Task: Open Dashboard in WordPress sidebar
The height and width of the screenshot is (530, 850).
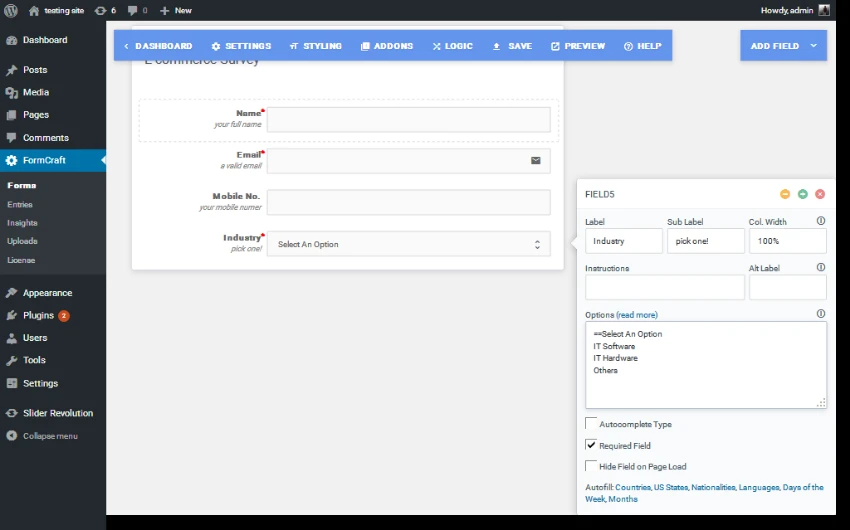Action: [53, 40]
